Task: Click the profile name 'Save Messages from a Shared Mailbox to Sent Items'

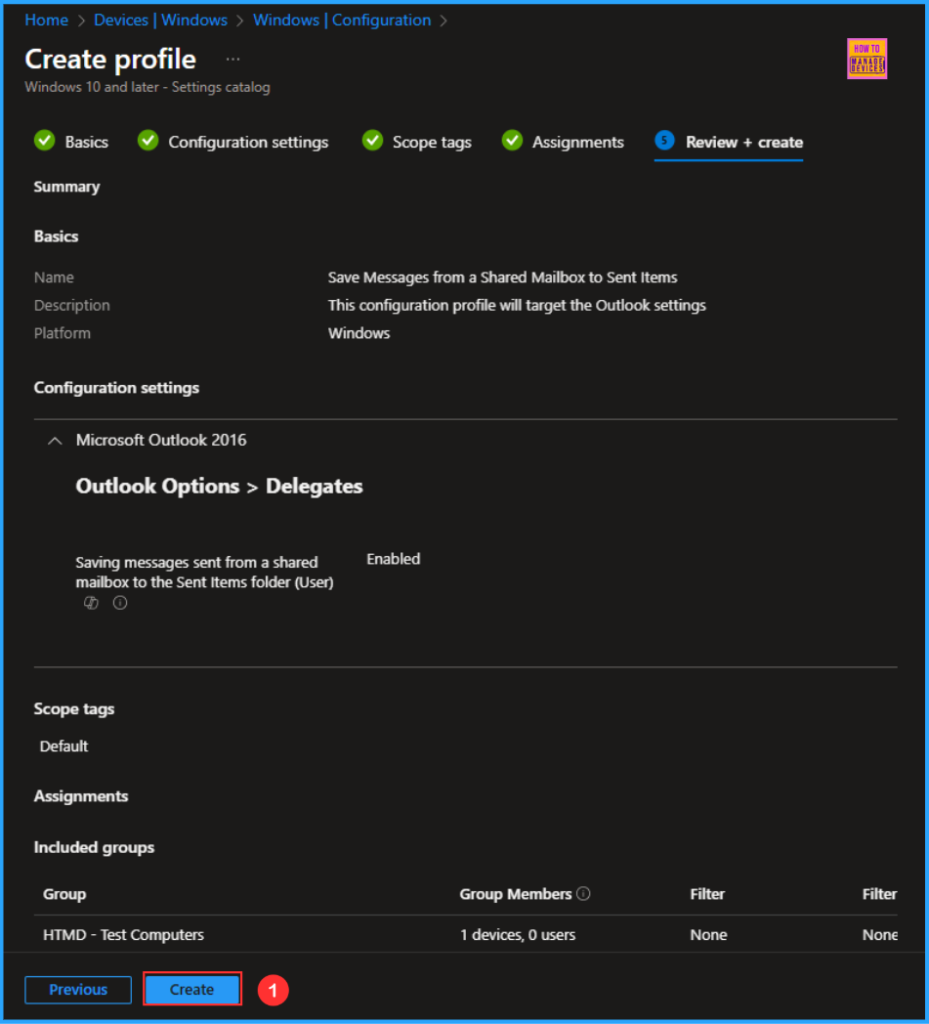Action: point(503,278)
